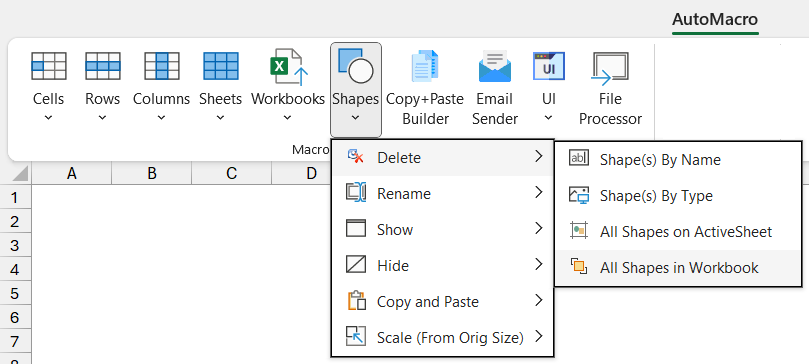
Task: Choose Scale (From Orig Size) entry
Action: (443, 338)
